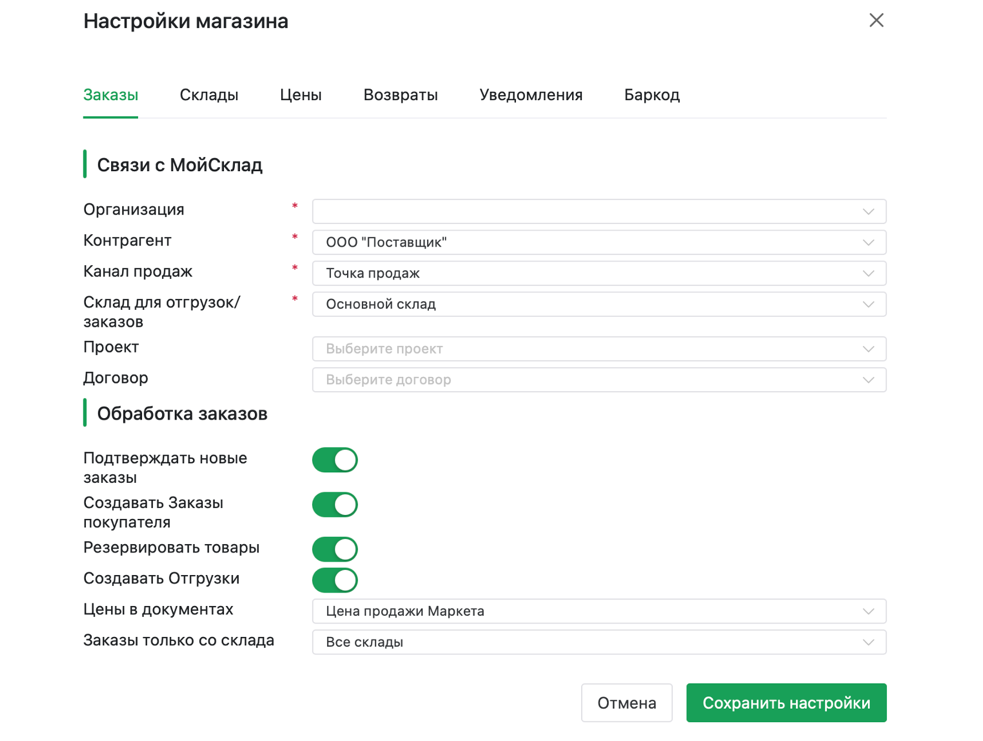The height and width of the screenshot is (741, 983).
Task: Open the Баркод tab
Action: [x=651, y=95]
